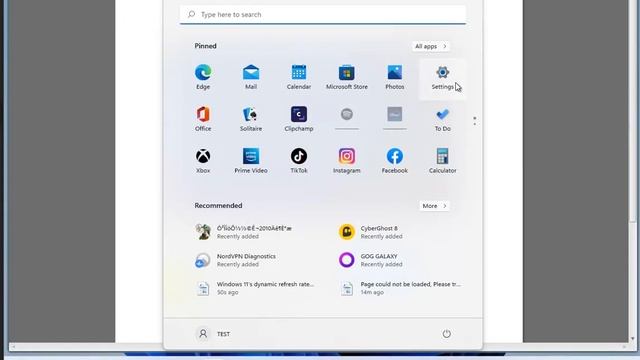The width and height of the screenshot is (640, 360).
Task: Click All apps button
Action: [x=431, y=46]
